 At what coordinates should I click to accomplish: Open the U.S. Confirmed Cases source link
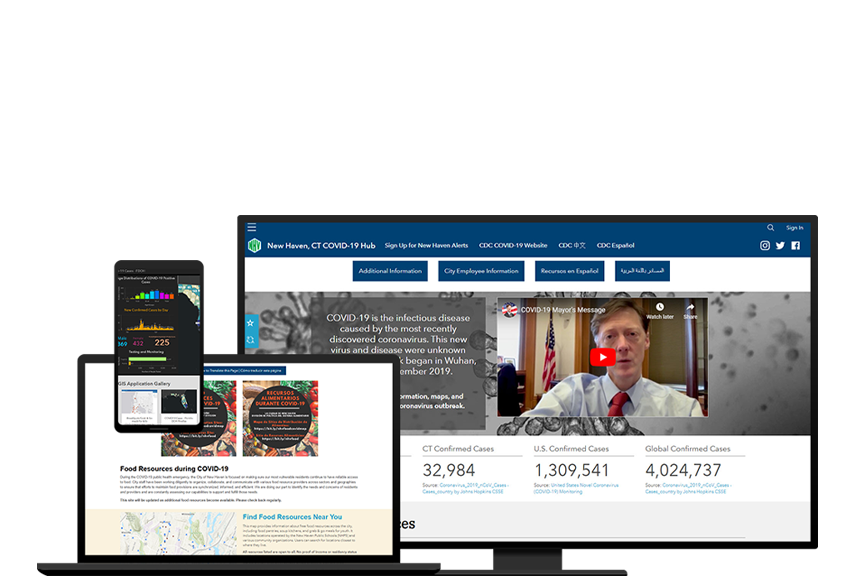click(577, 488)
